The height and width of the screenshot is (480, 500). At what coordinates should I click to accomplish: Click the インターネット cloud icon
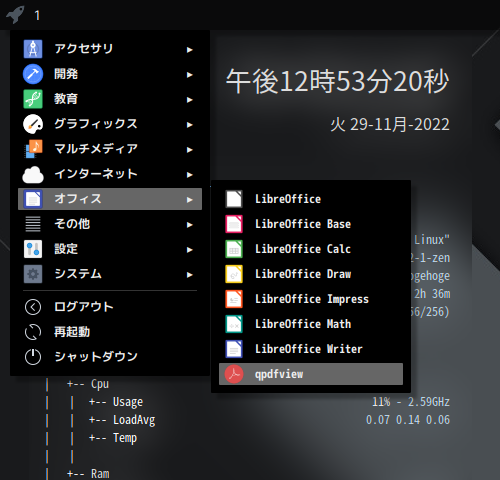pyautogui.click(x=33, y=174)
